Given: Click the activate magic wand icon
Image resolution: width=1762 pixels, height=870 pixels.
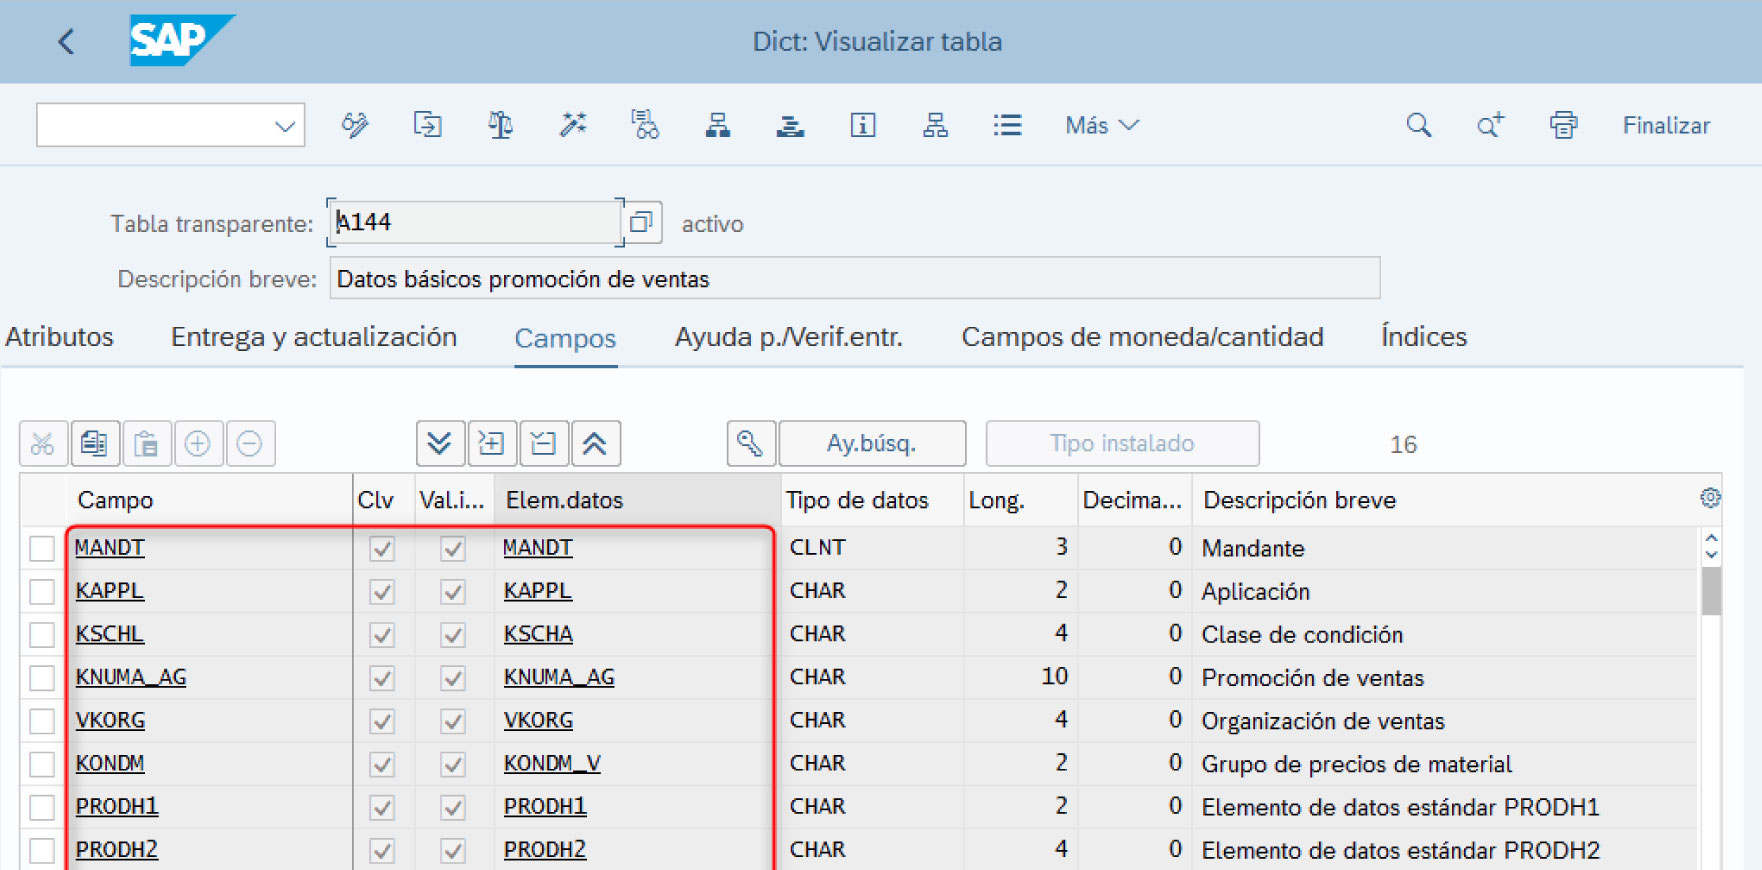Looking at the screenshot, I should (573, 125).
